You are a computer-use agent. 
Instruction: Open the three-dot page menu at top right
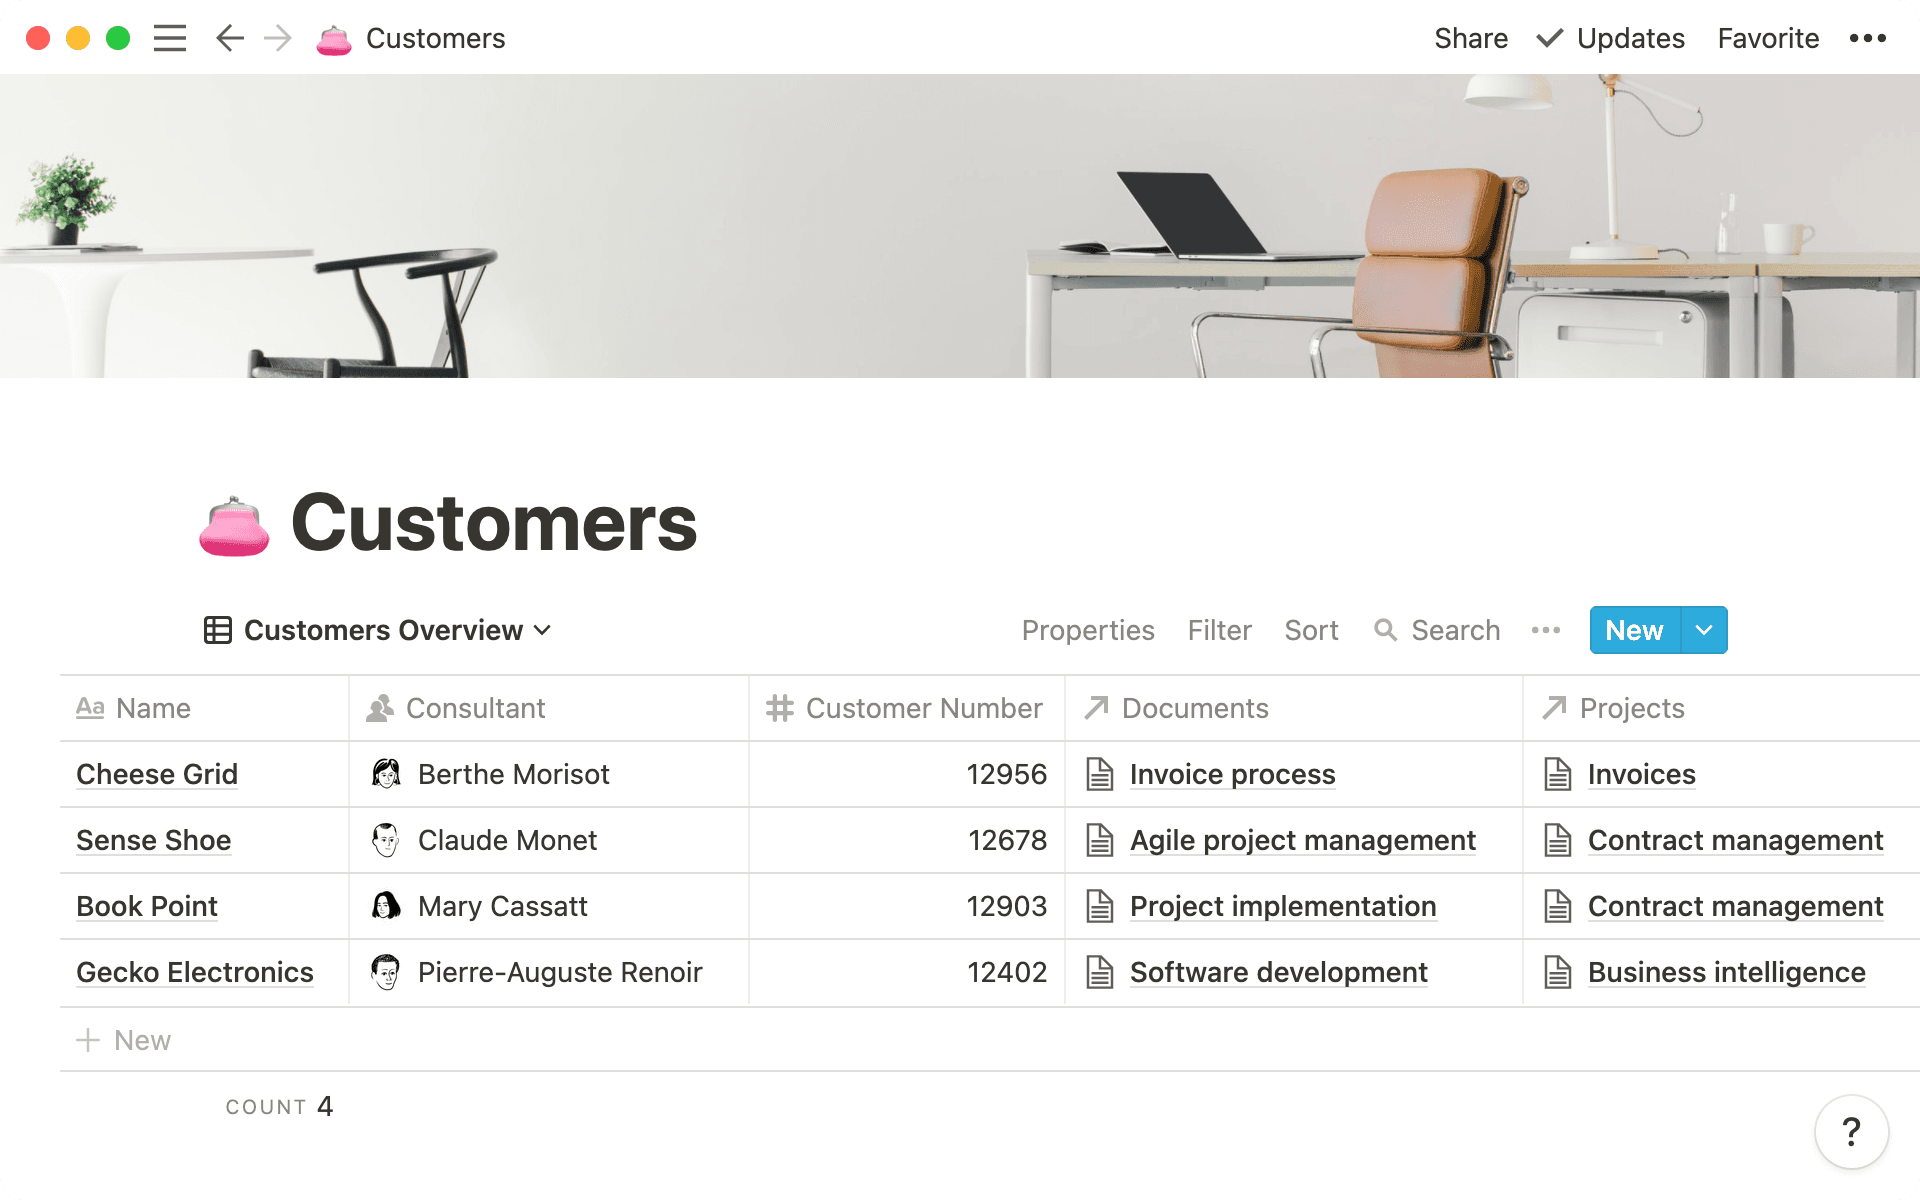pos(1867,38)
